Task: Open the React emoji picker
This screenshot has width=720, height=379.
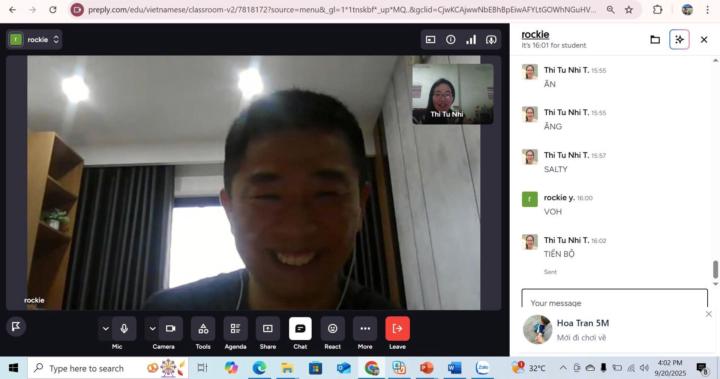Action: pos(332,328)
